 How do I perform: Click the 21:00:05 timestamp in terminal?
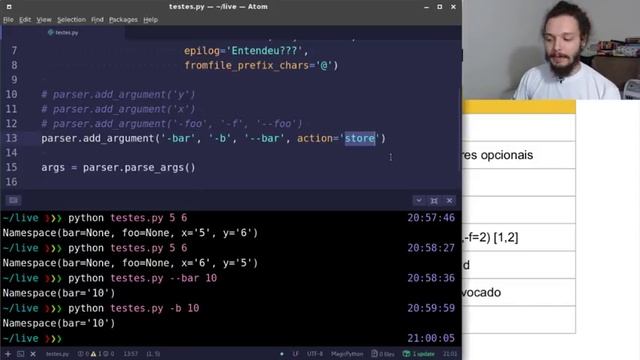point(431,338)
